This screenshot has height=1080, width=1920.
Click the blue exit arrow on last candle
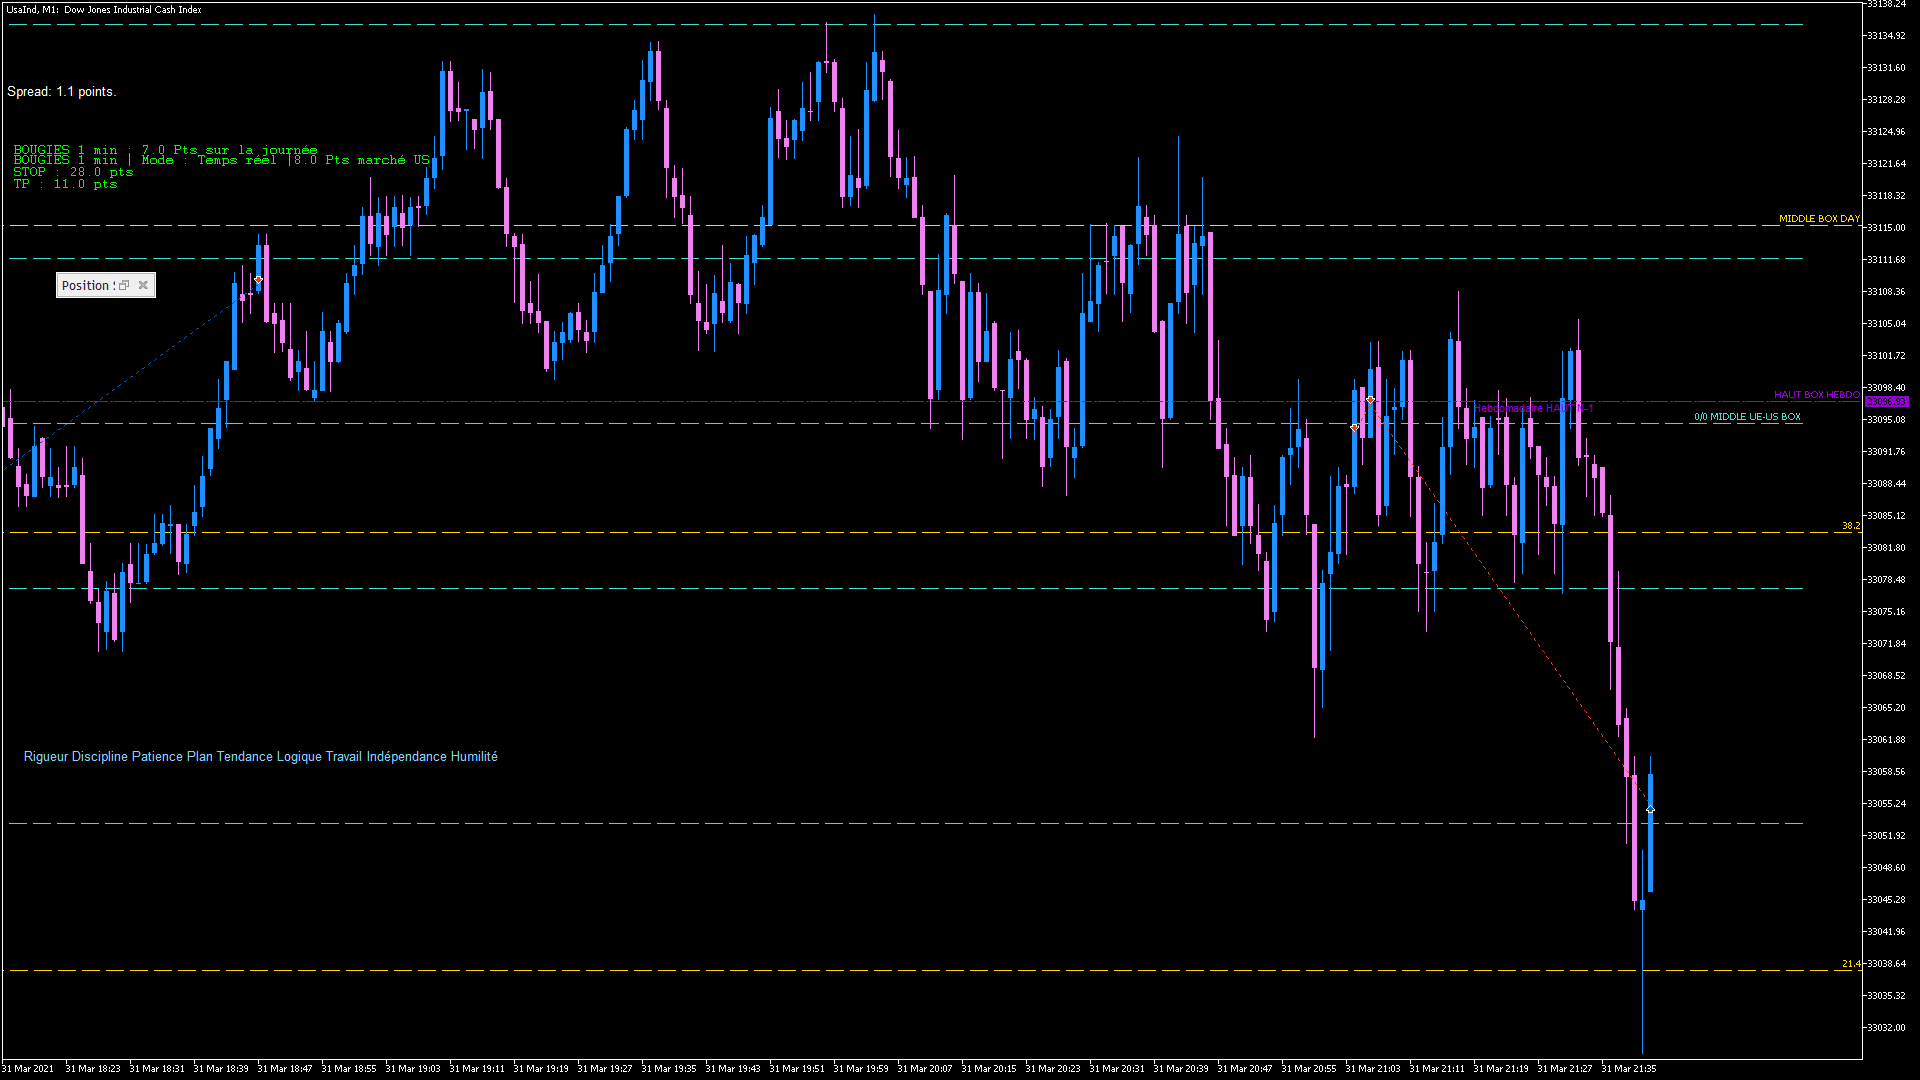point(1650,810)
